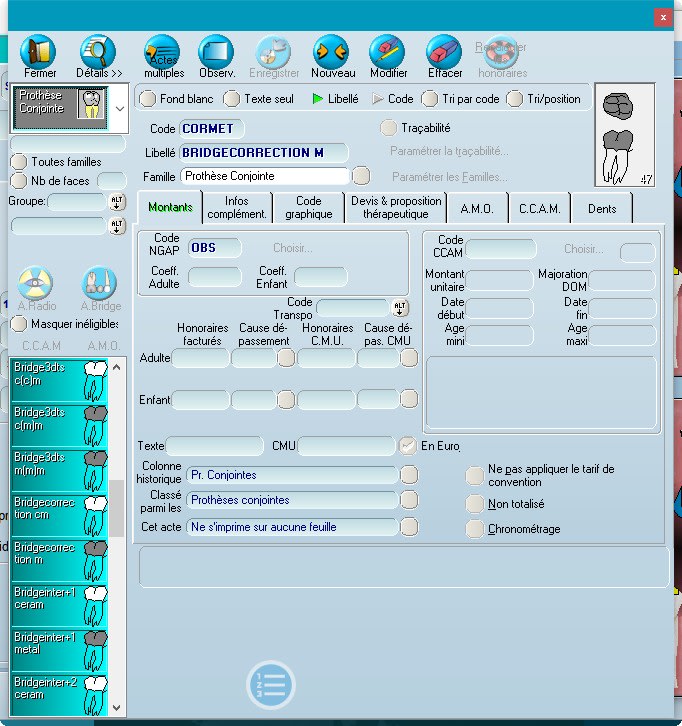The height and width of the screenshot is (726, 682).
Task: Check the Chronométrage option
Action: tap(475, 529)
